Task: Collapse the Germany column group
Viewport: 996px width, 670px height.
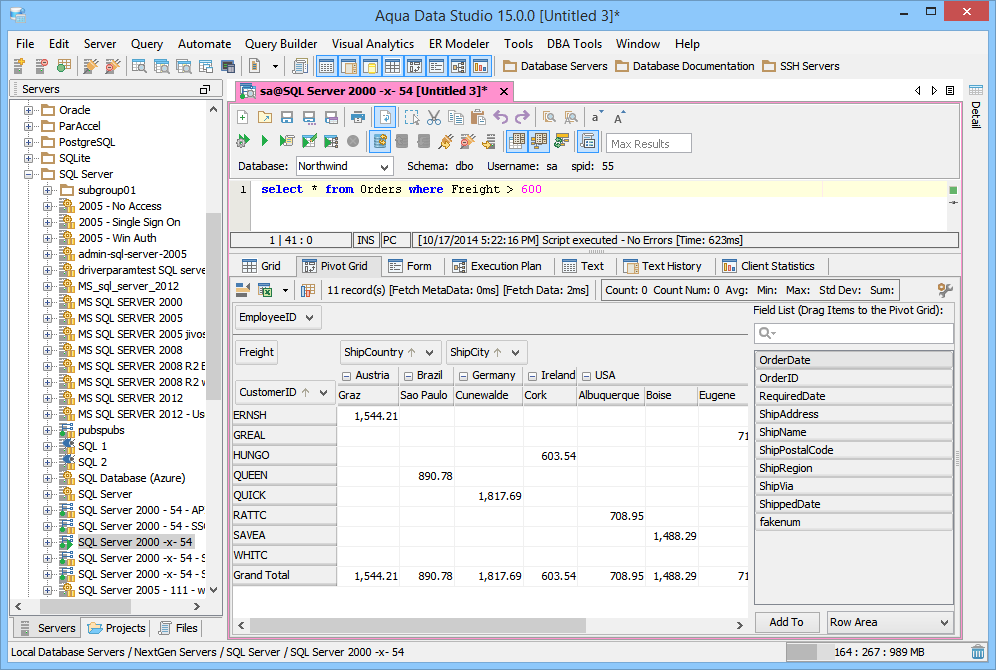Action: [461, 376]
